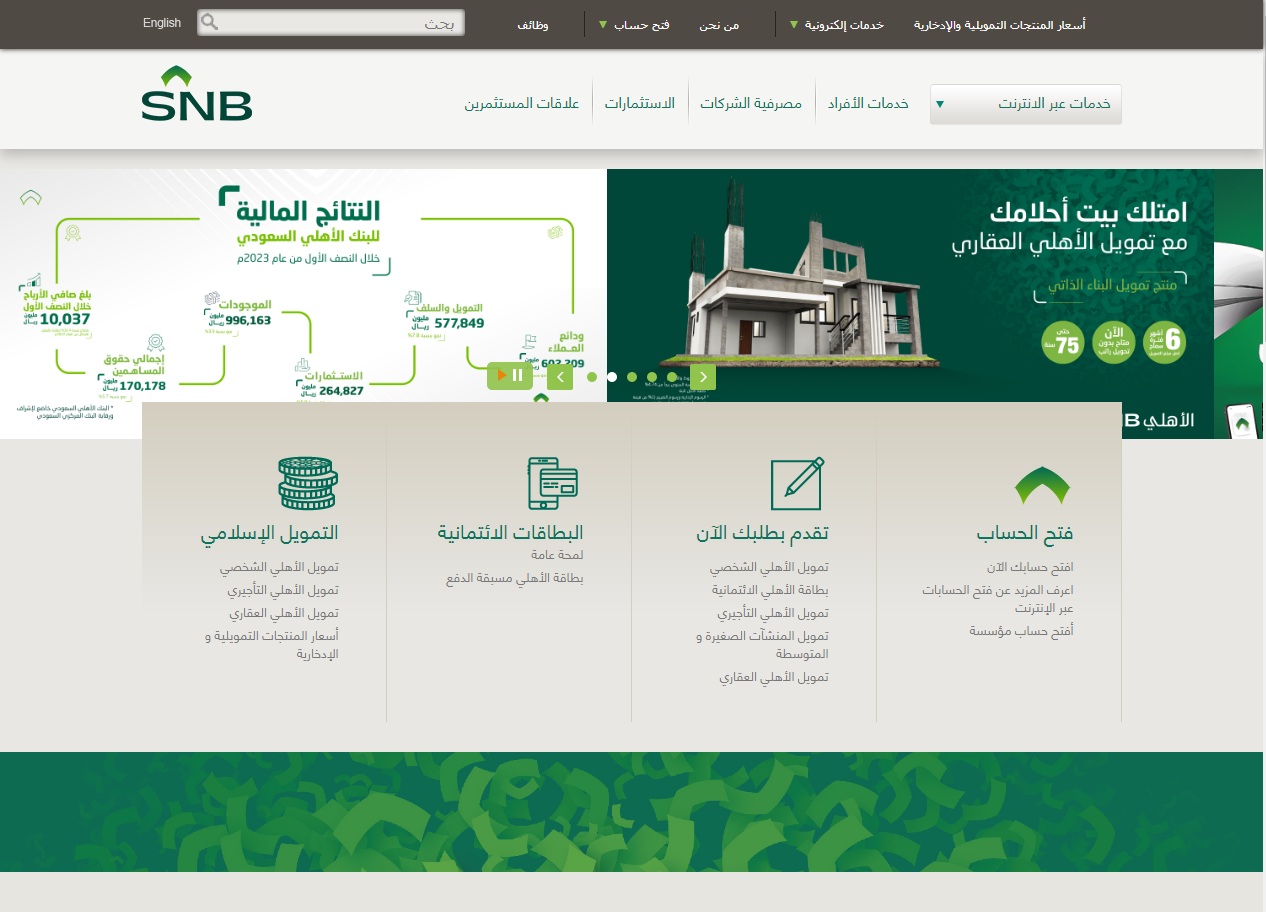Click تمويل الأهلي العقاري under التمويل الإسلامي
The image size is (1266, 912).
(x=284, y=613)
